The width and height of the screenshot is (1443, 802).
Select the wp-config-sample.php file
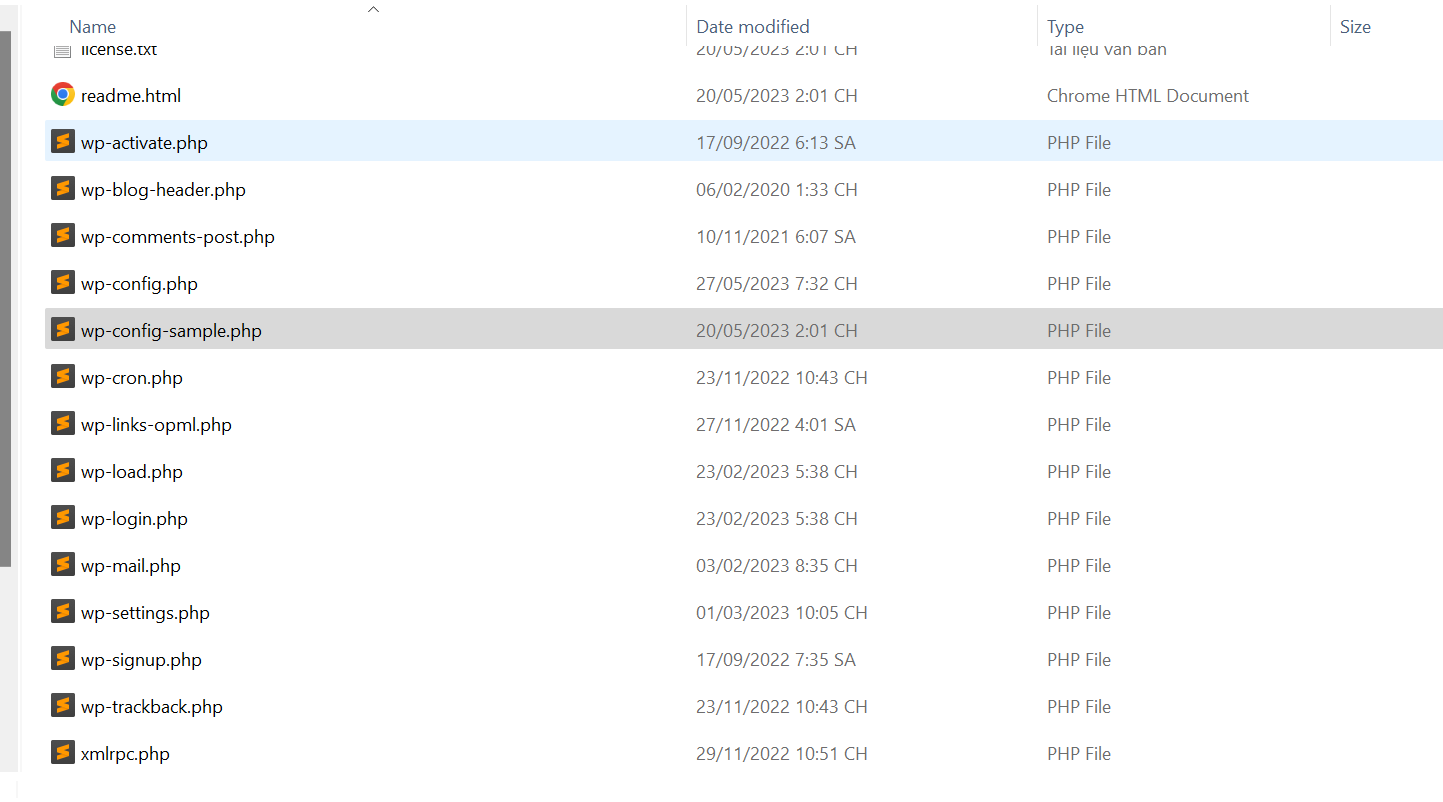coord(170,329)
